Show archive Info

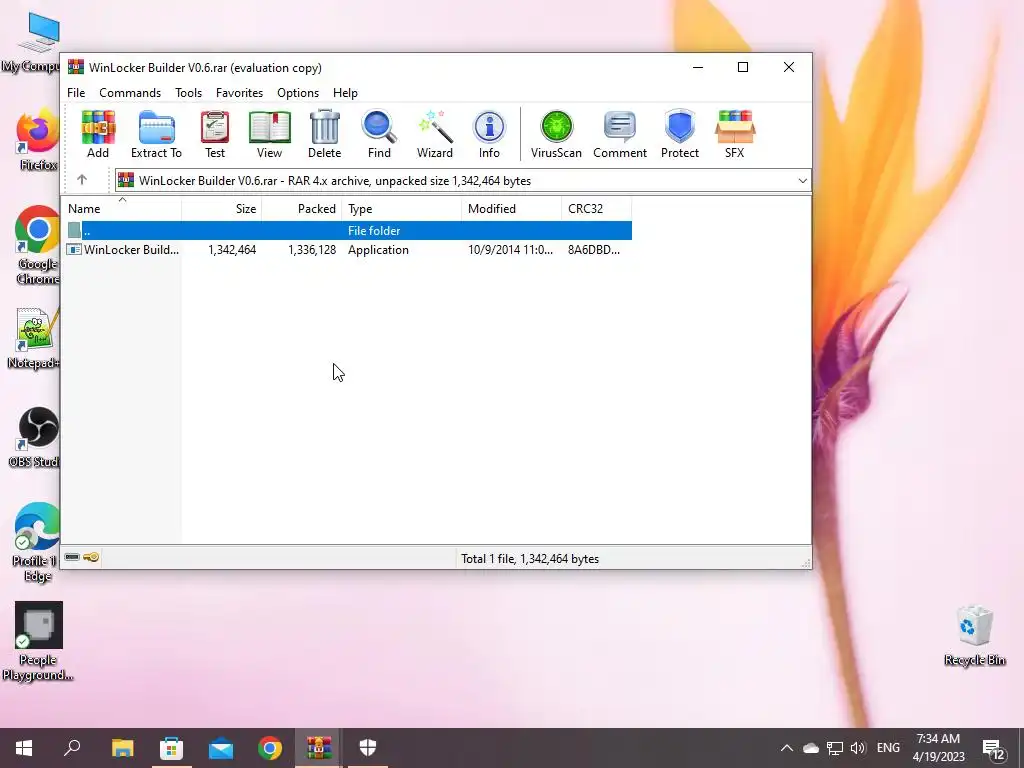click(489, 134)
